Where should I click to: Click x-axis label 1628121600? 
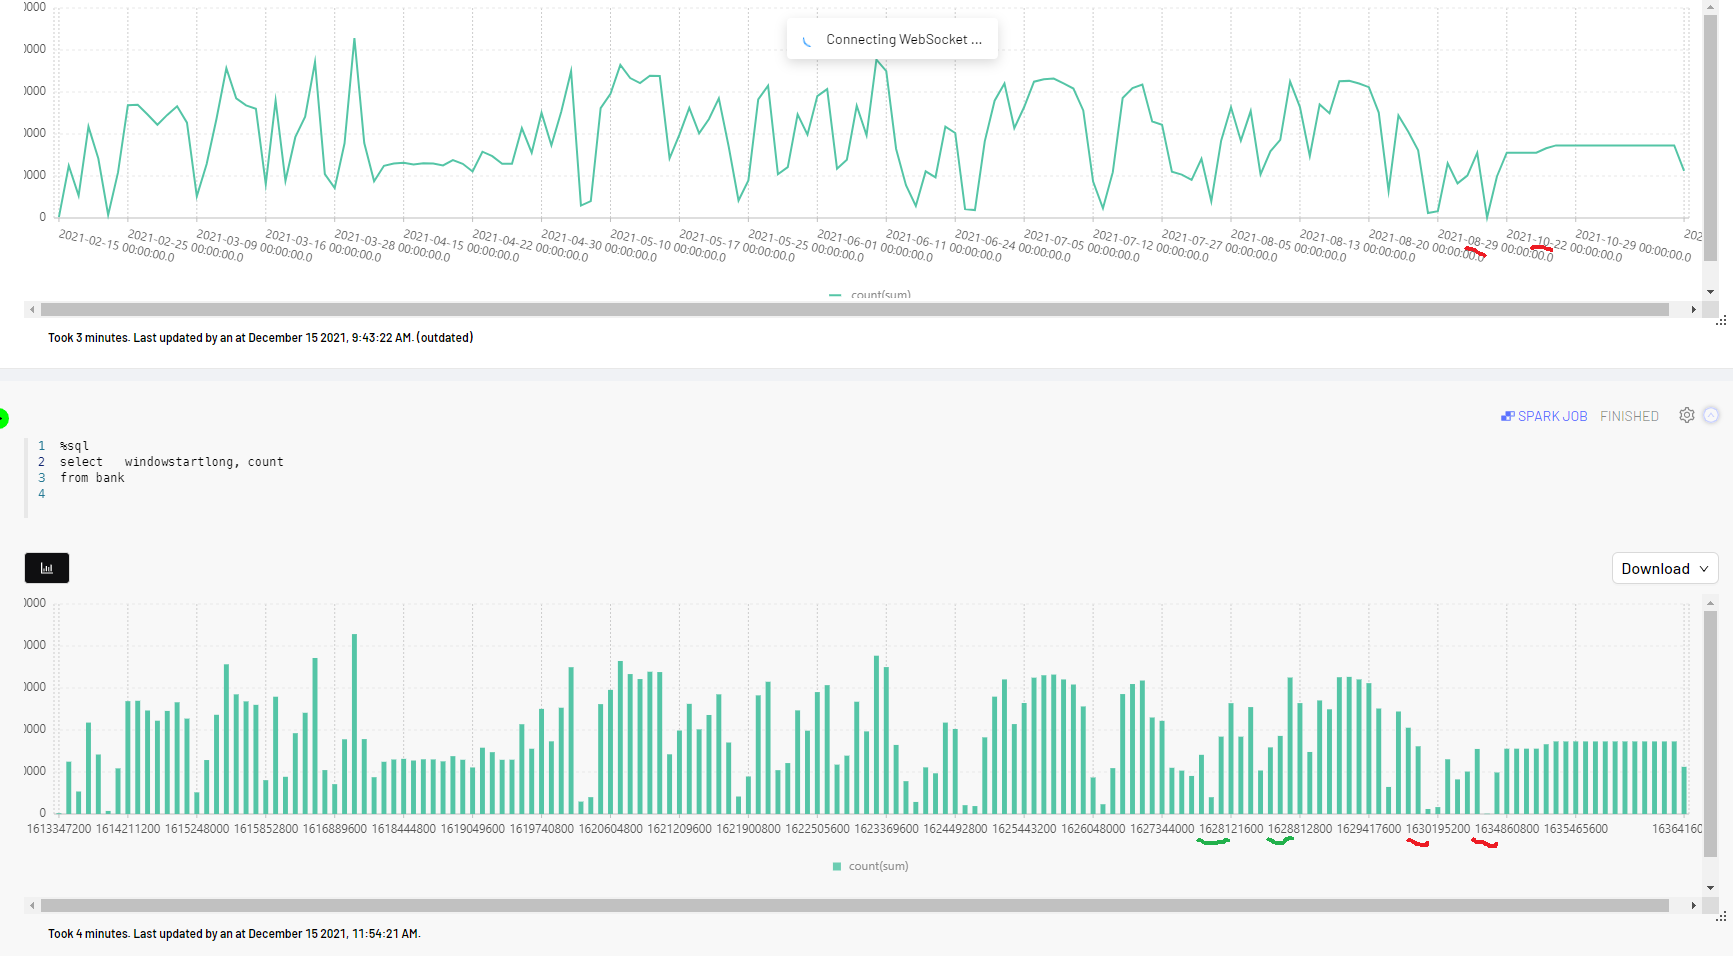(1232, 829)
